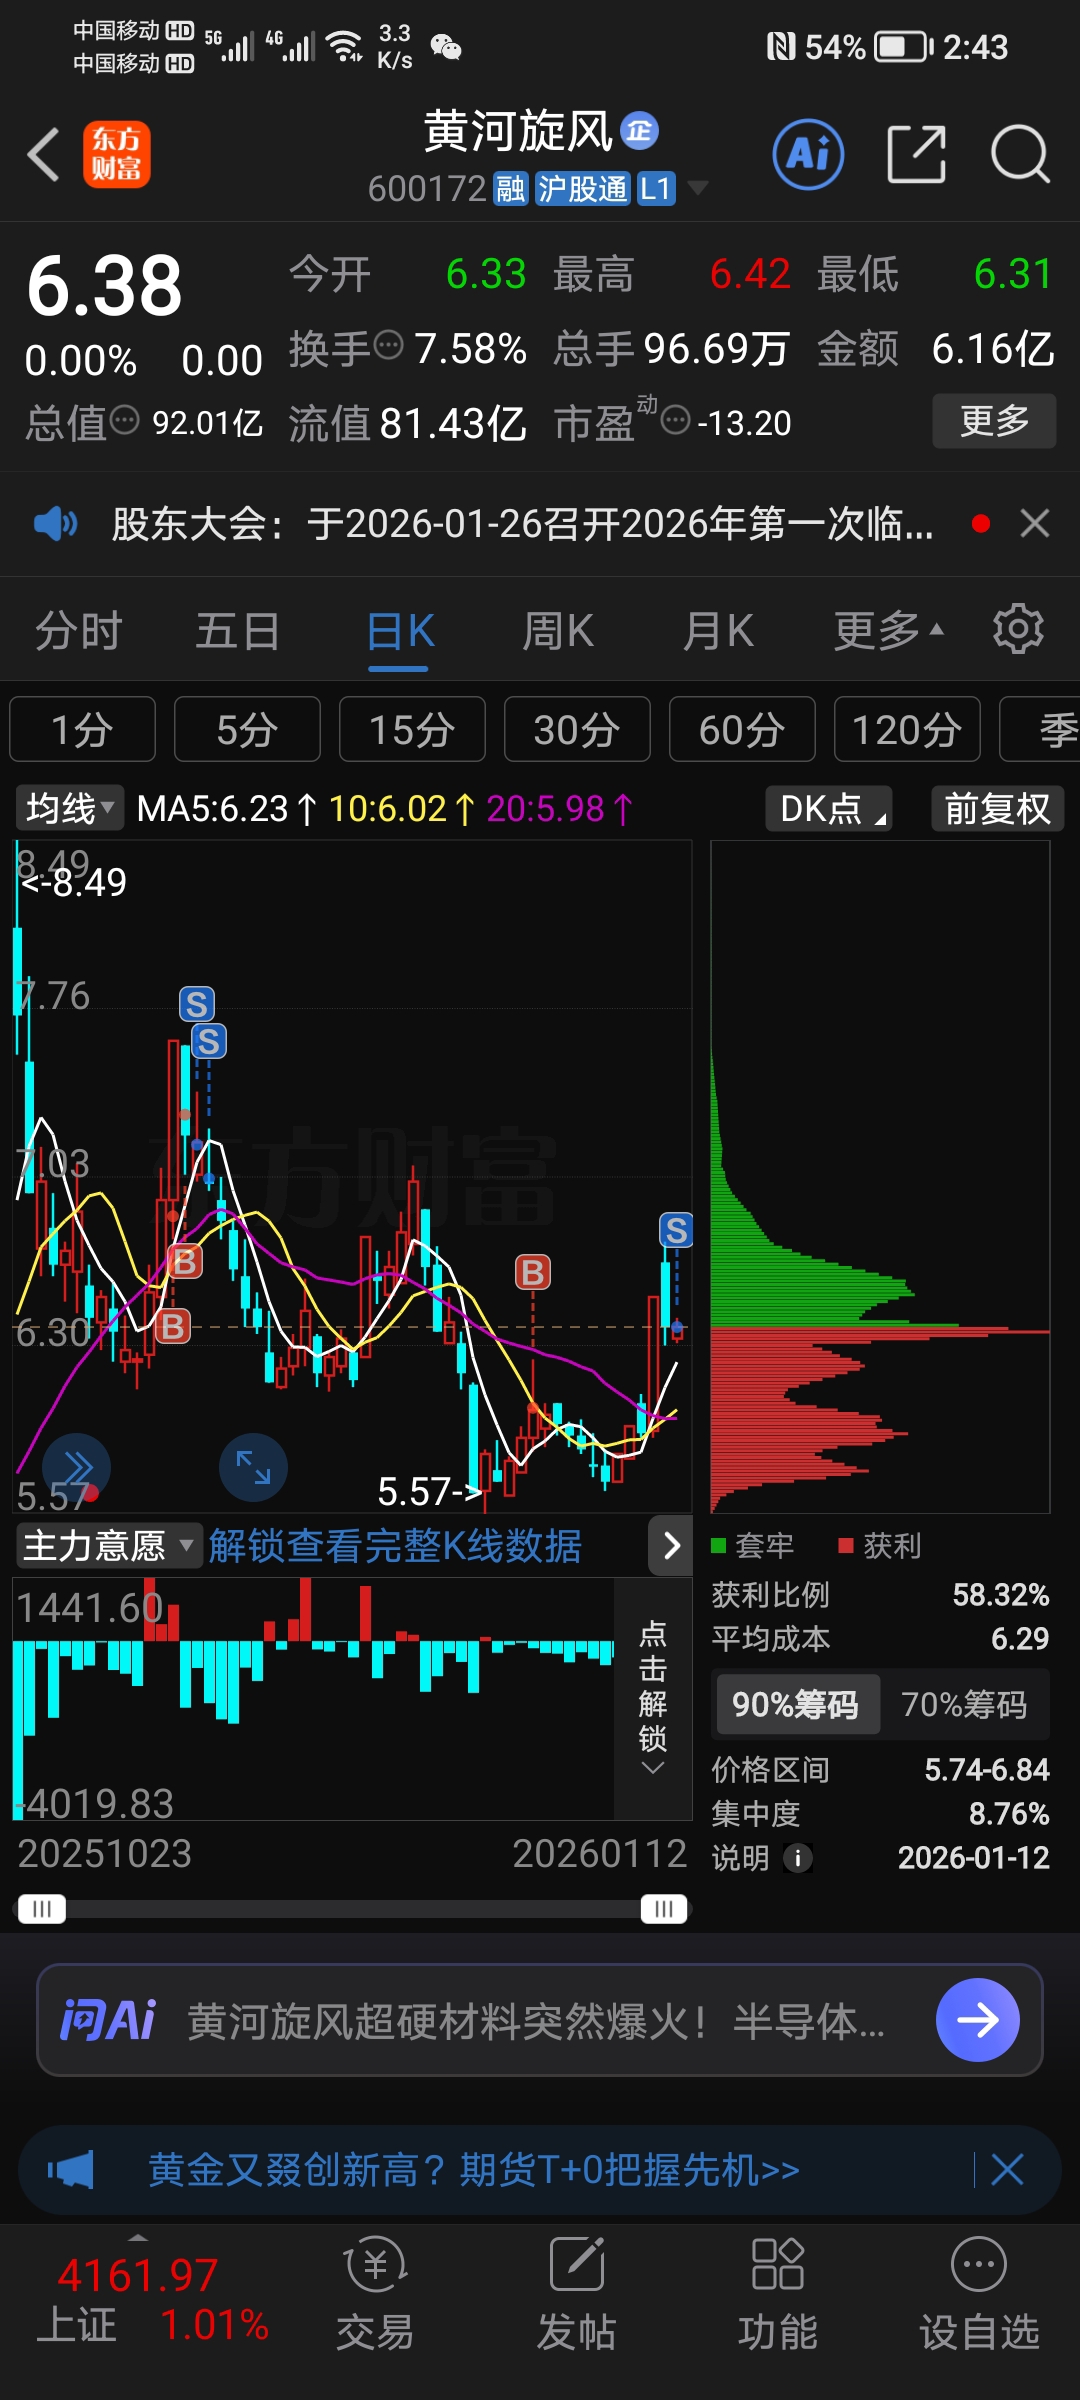Tap the double-arrow scroll chart icon

pos(77,1468)
